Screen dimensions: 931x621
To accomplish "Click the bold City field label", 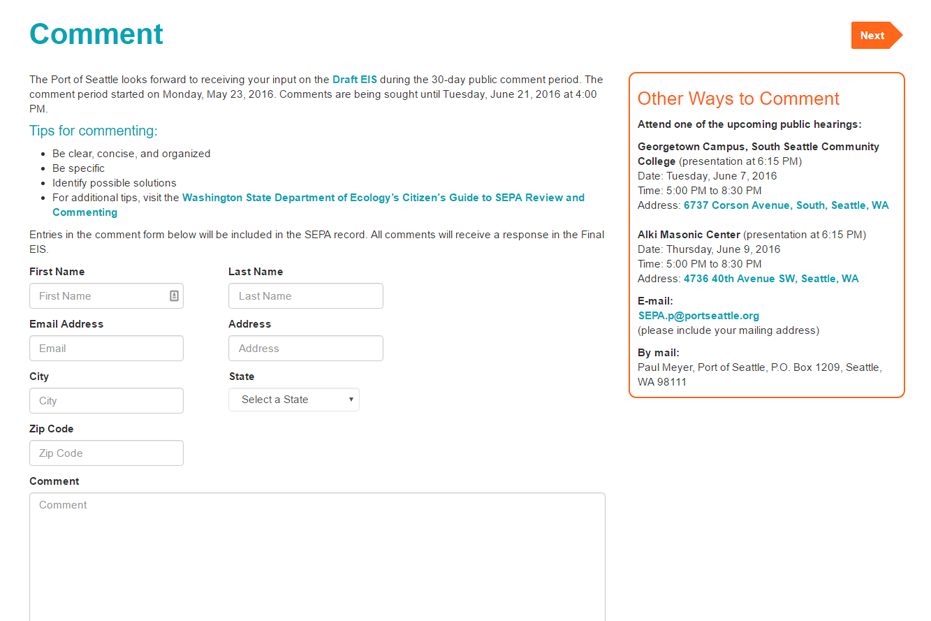I will click(39, 377).
